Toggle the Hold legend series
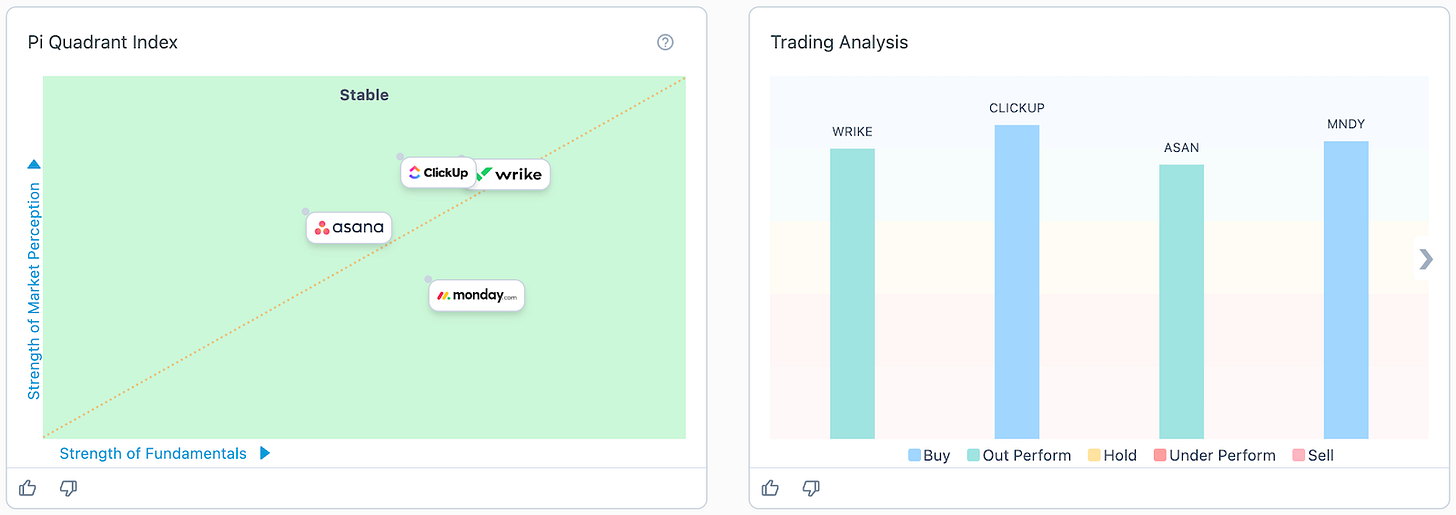 [x=1112, y=455]
